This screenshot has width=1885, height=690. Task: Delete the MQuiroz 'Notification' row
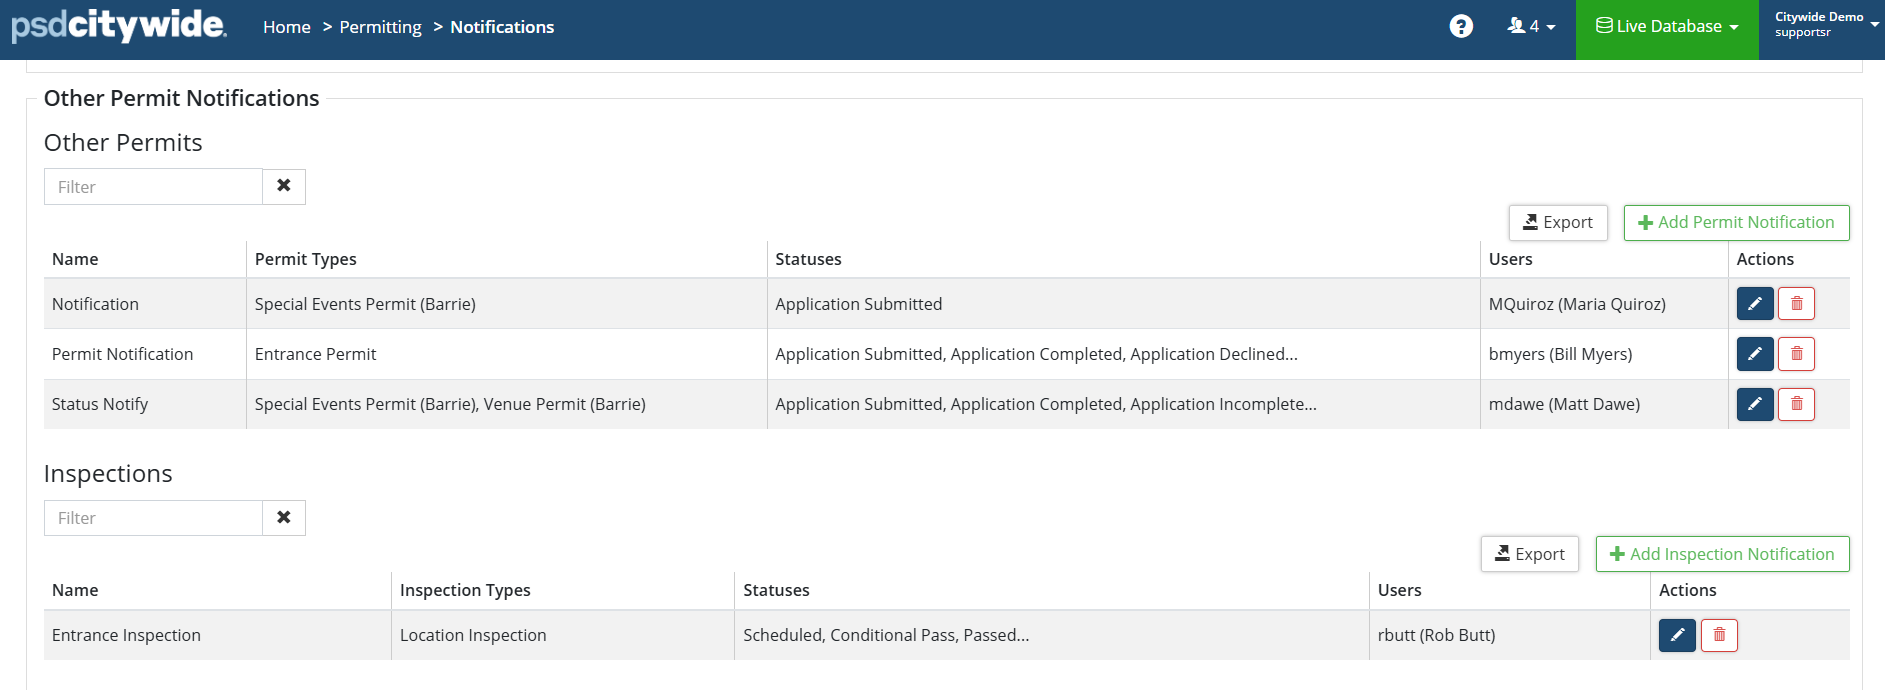point(1796,304)
